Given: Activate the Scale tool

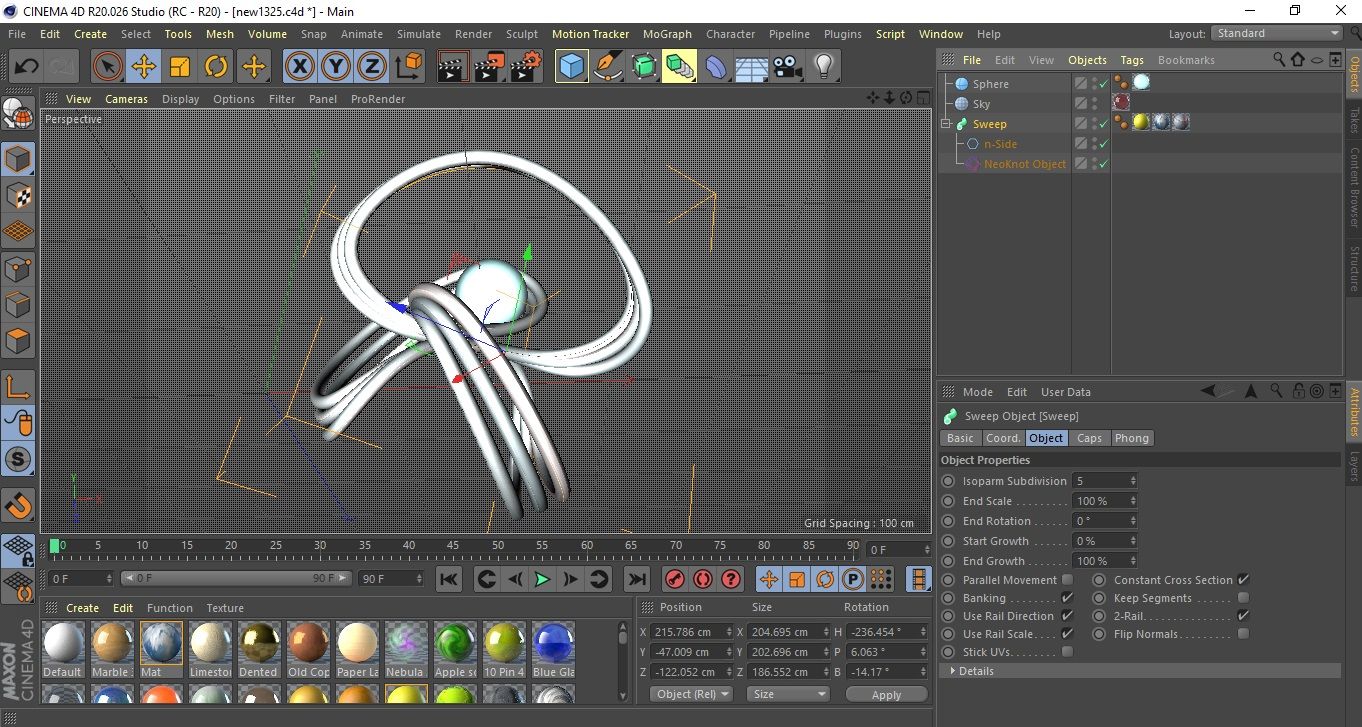Looking at the screenshot, I should (x=180, y=67).
